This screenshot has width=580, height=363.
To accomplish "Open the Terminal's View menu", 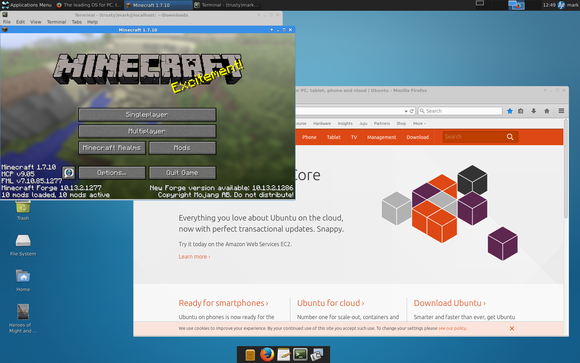I will (x=36, y=22).
